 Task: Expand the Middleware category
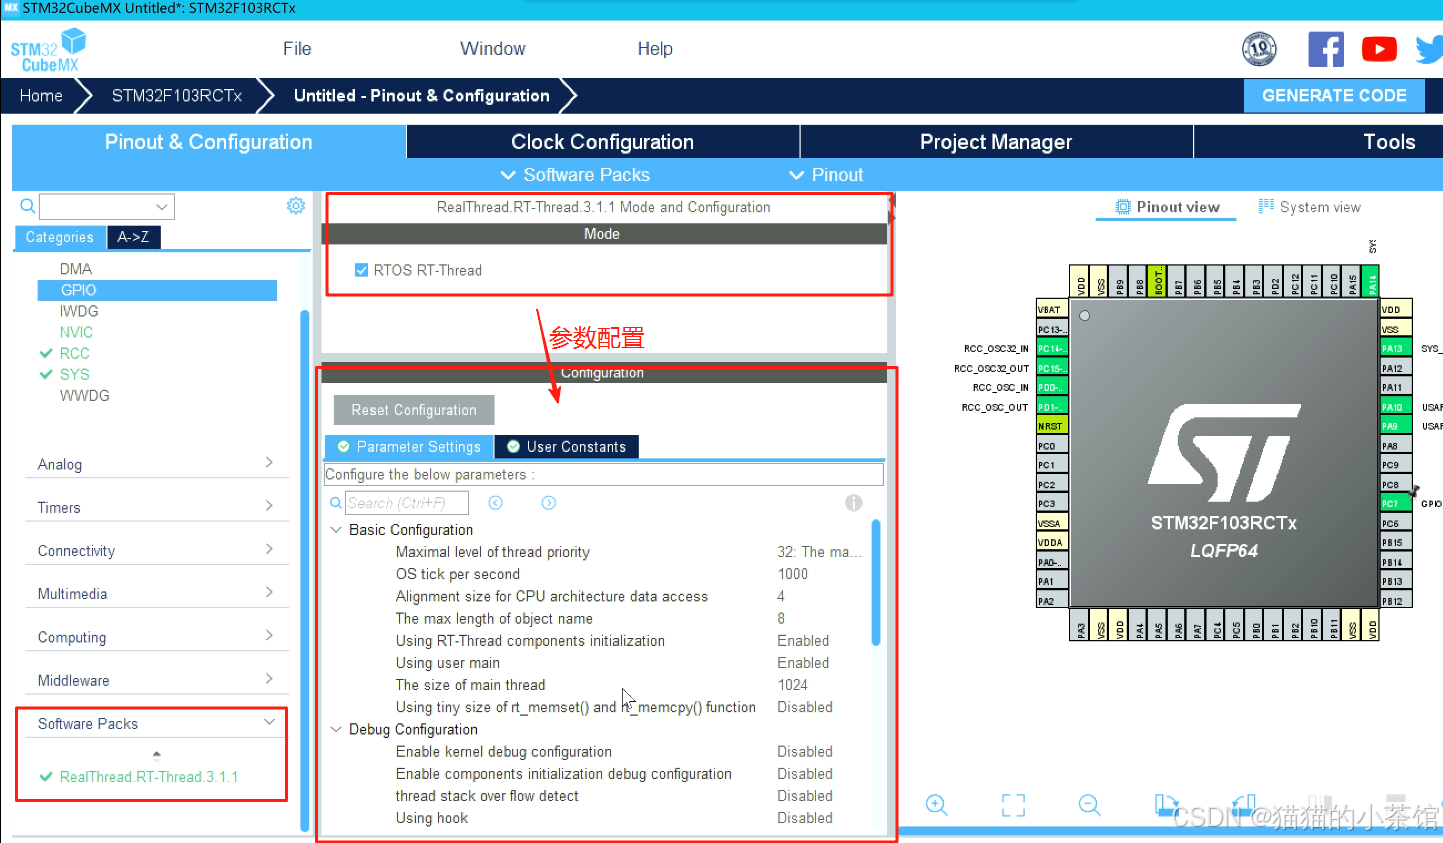pos(156,680)
